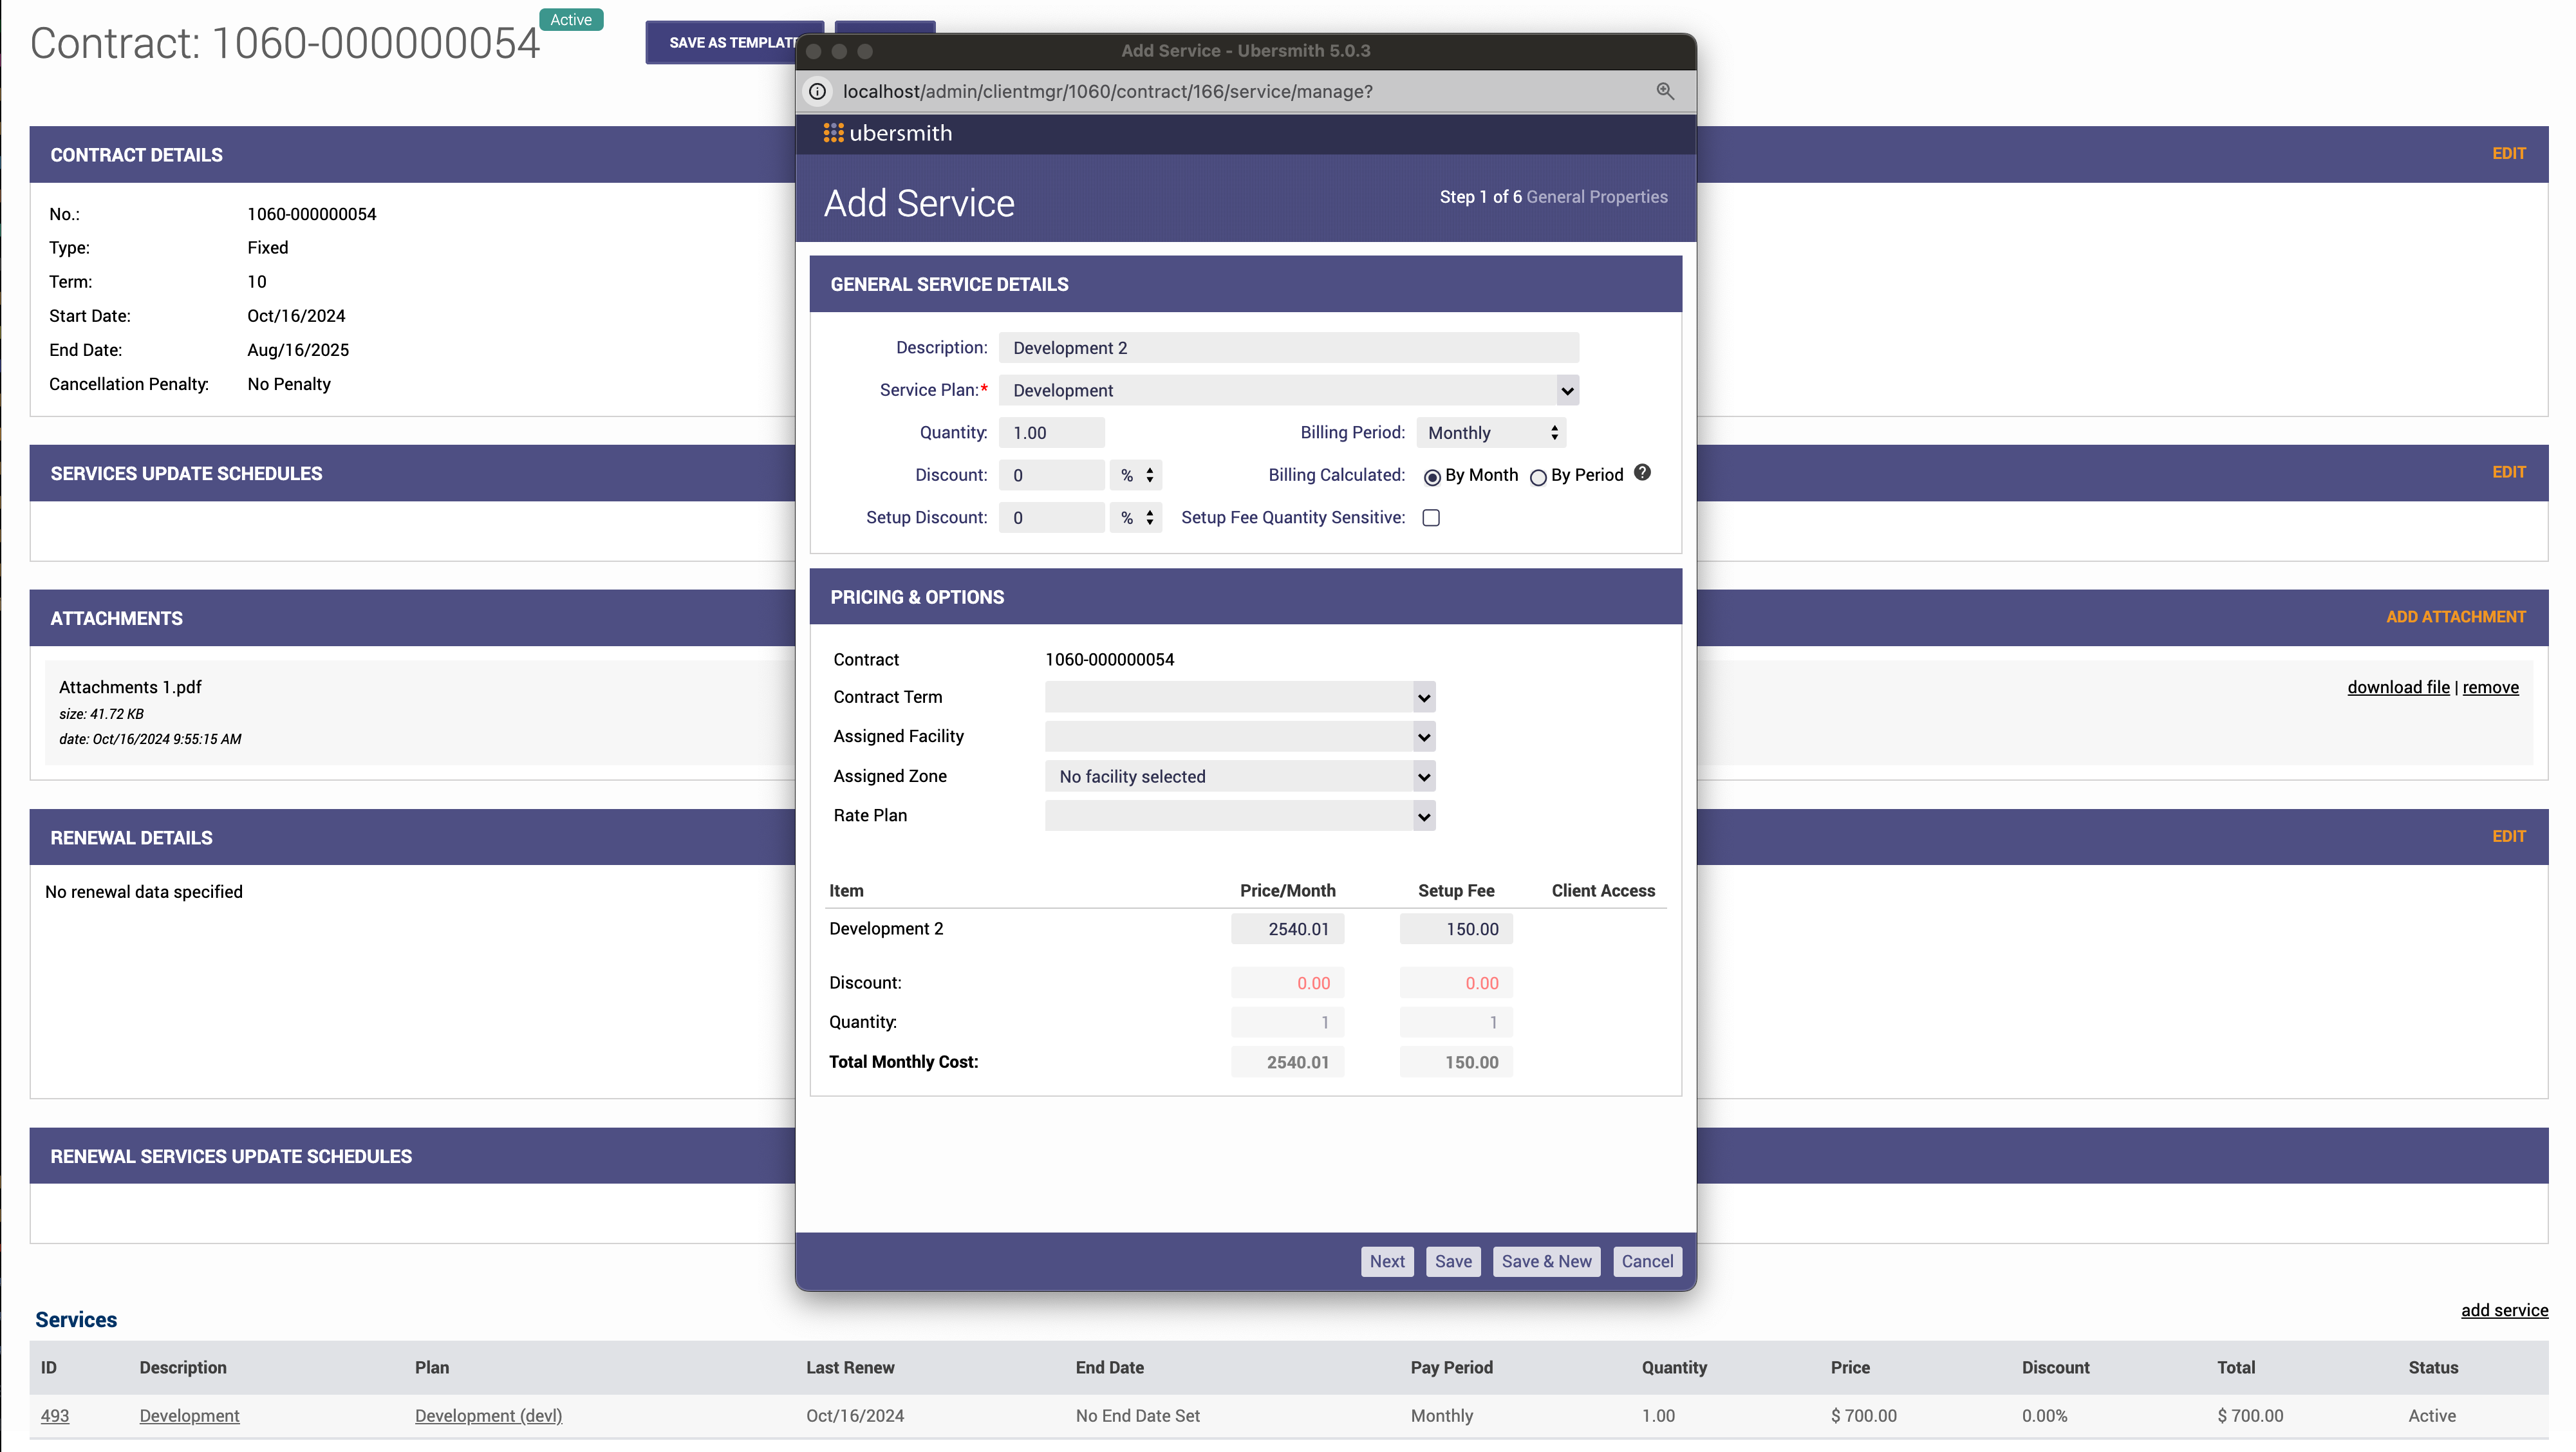Change the Discount percent unit selector
This screenshot has width=2576, height=1452.
pos(1136,475)
